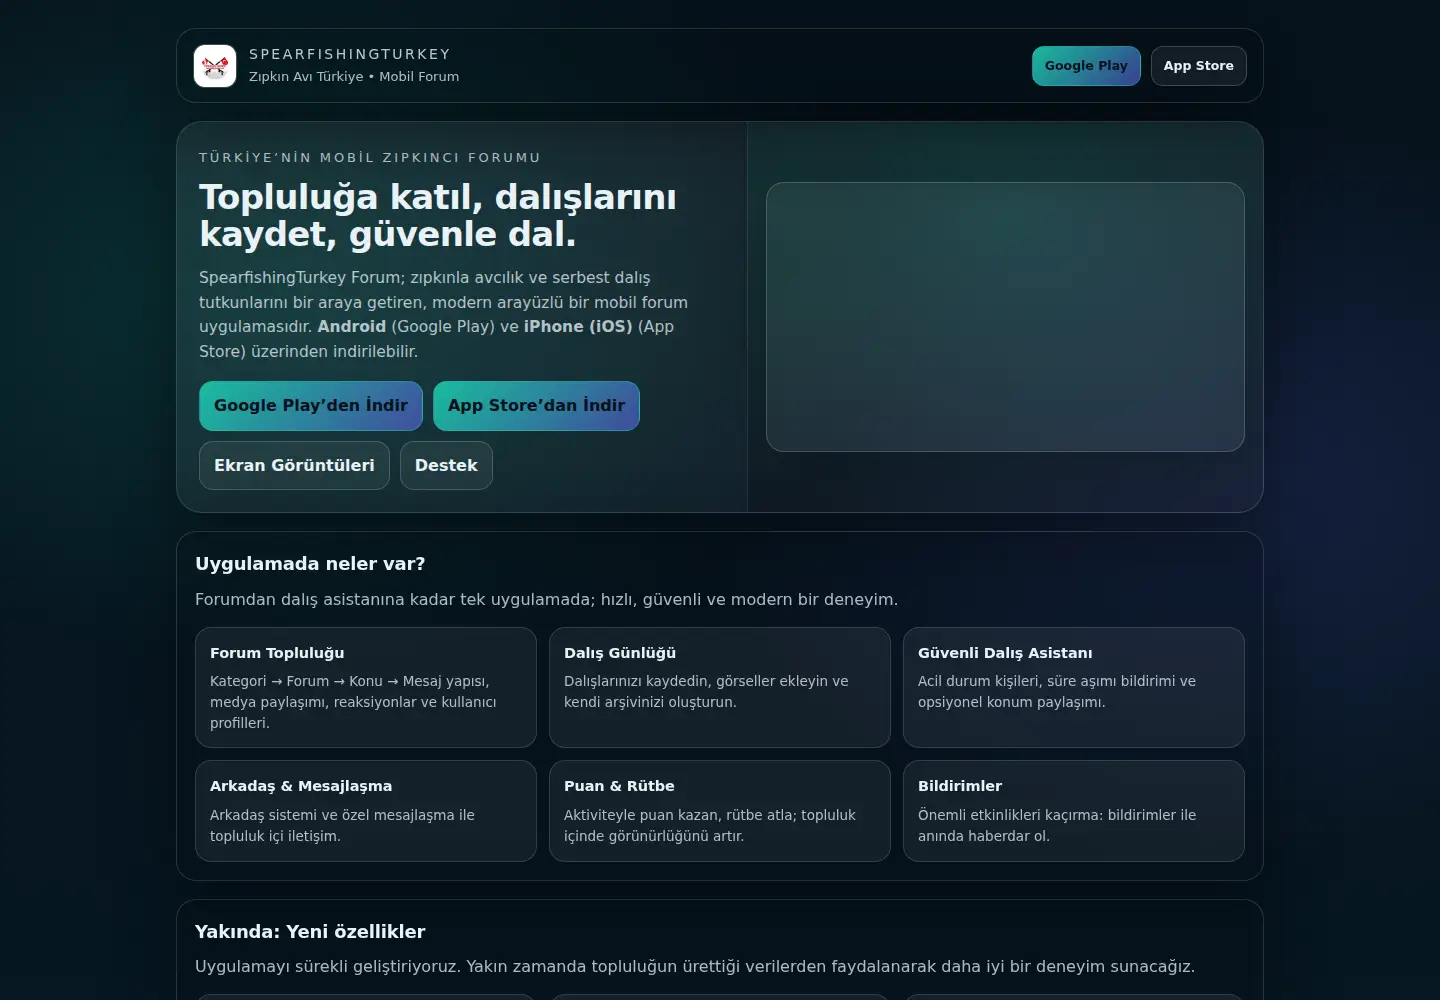Select the Forum Topluluğu feature card
The image size is (1440, 1000).
366,688
